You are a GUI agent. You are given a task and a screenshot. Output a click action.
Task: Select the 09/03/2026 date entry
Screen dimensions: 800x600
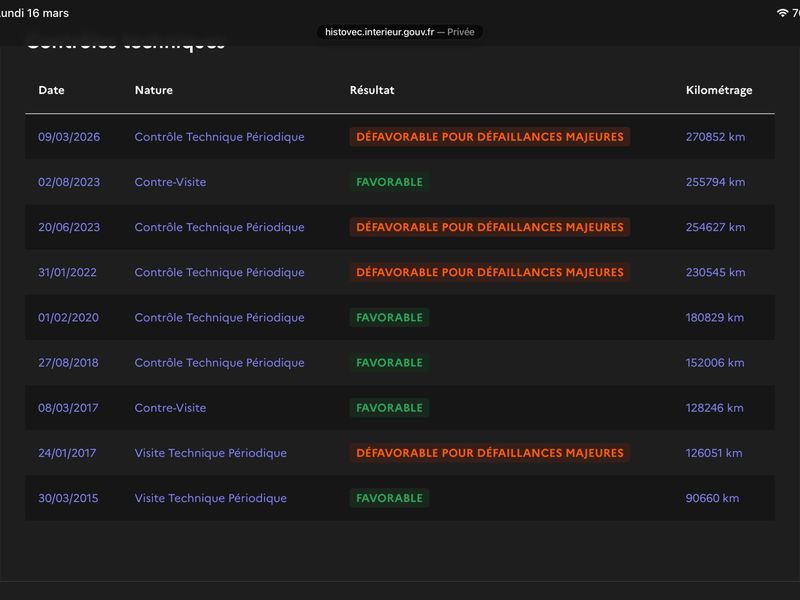pyautogui.click(x=69, y=137)
